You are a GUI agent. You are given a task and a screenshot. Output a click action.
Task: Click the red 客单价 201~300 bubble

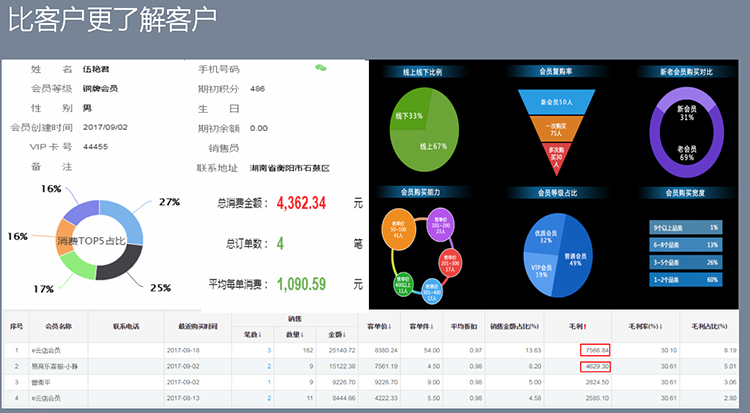(449, 264)
